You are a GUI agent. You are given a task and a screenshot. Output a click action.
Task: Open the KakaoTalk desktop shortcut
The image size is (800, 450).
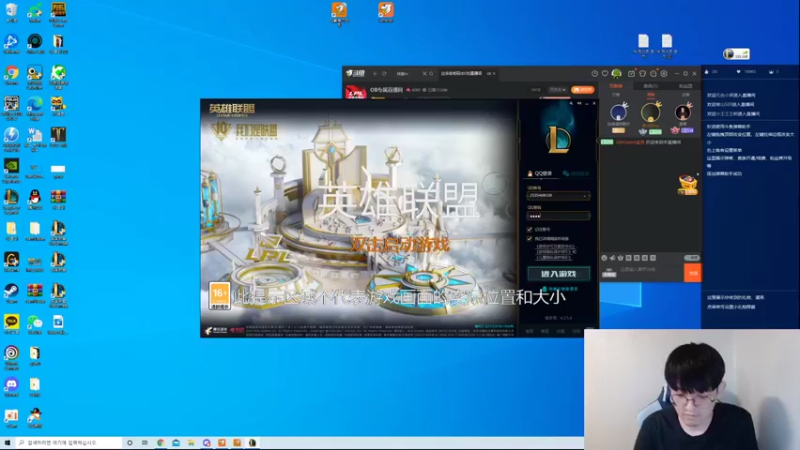point(11,322)
